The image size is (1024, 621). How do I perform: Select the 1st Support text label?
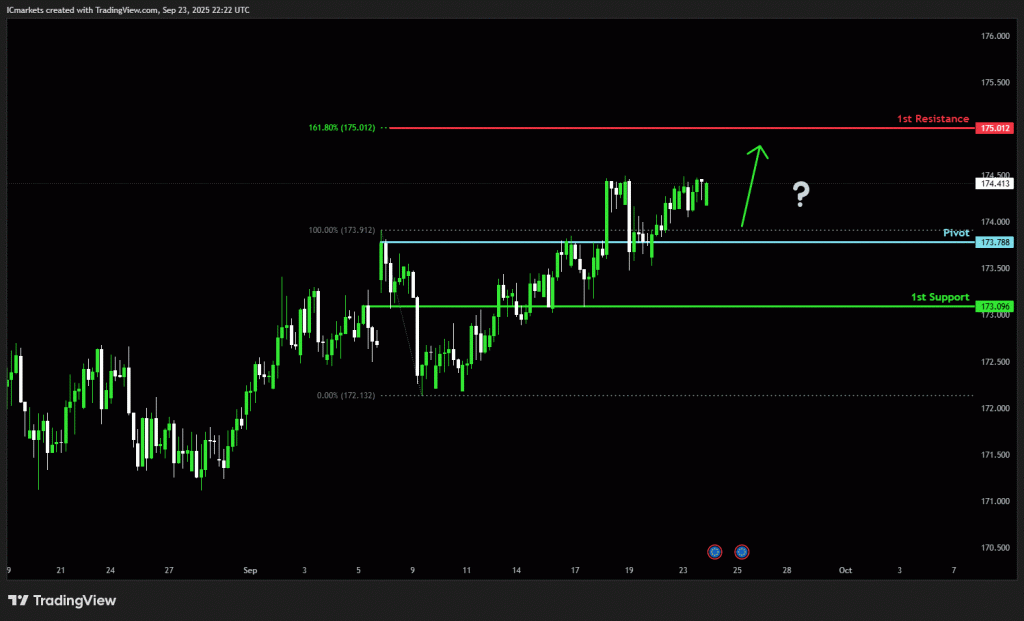(x=939, y=297)
